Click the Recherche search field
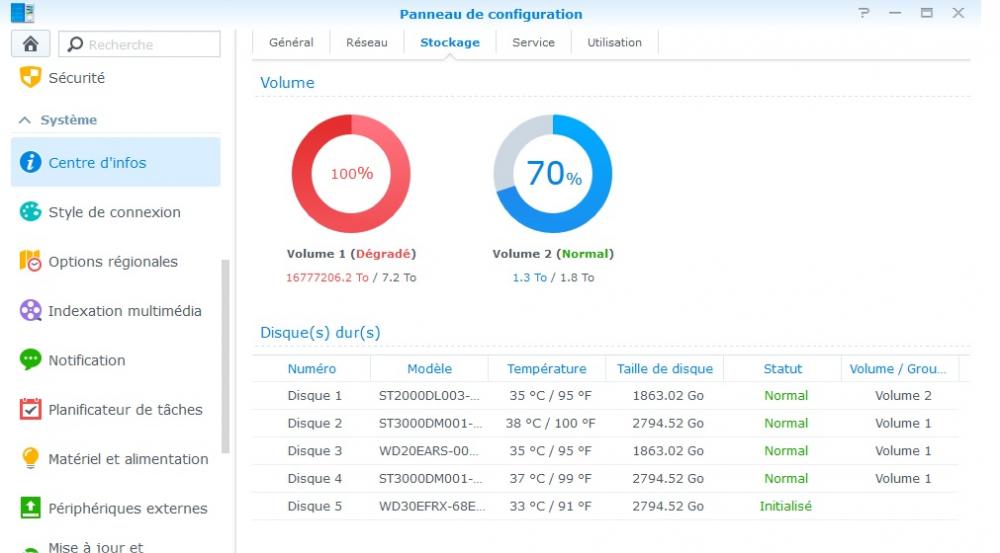The image size is (1000, 553). click(x=150, y=44)
